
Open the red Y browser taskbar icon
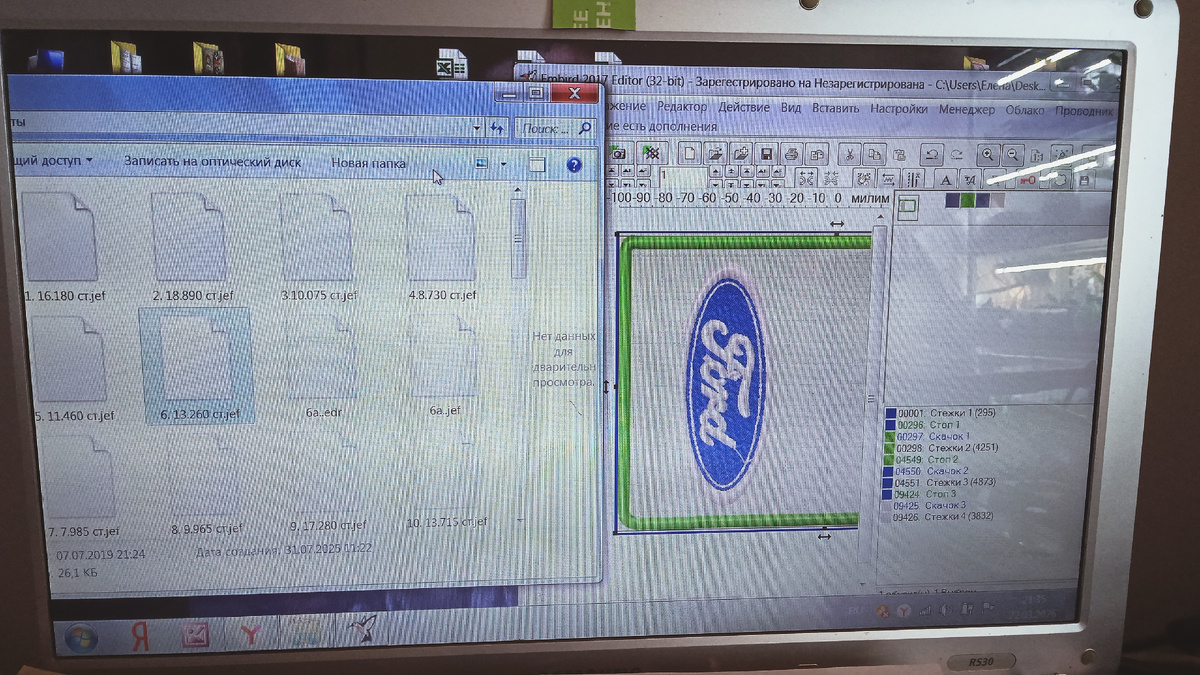click(251, 634)
